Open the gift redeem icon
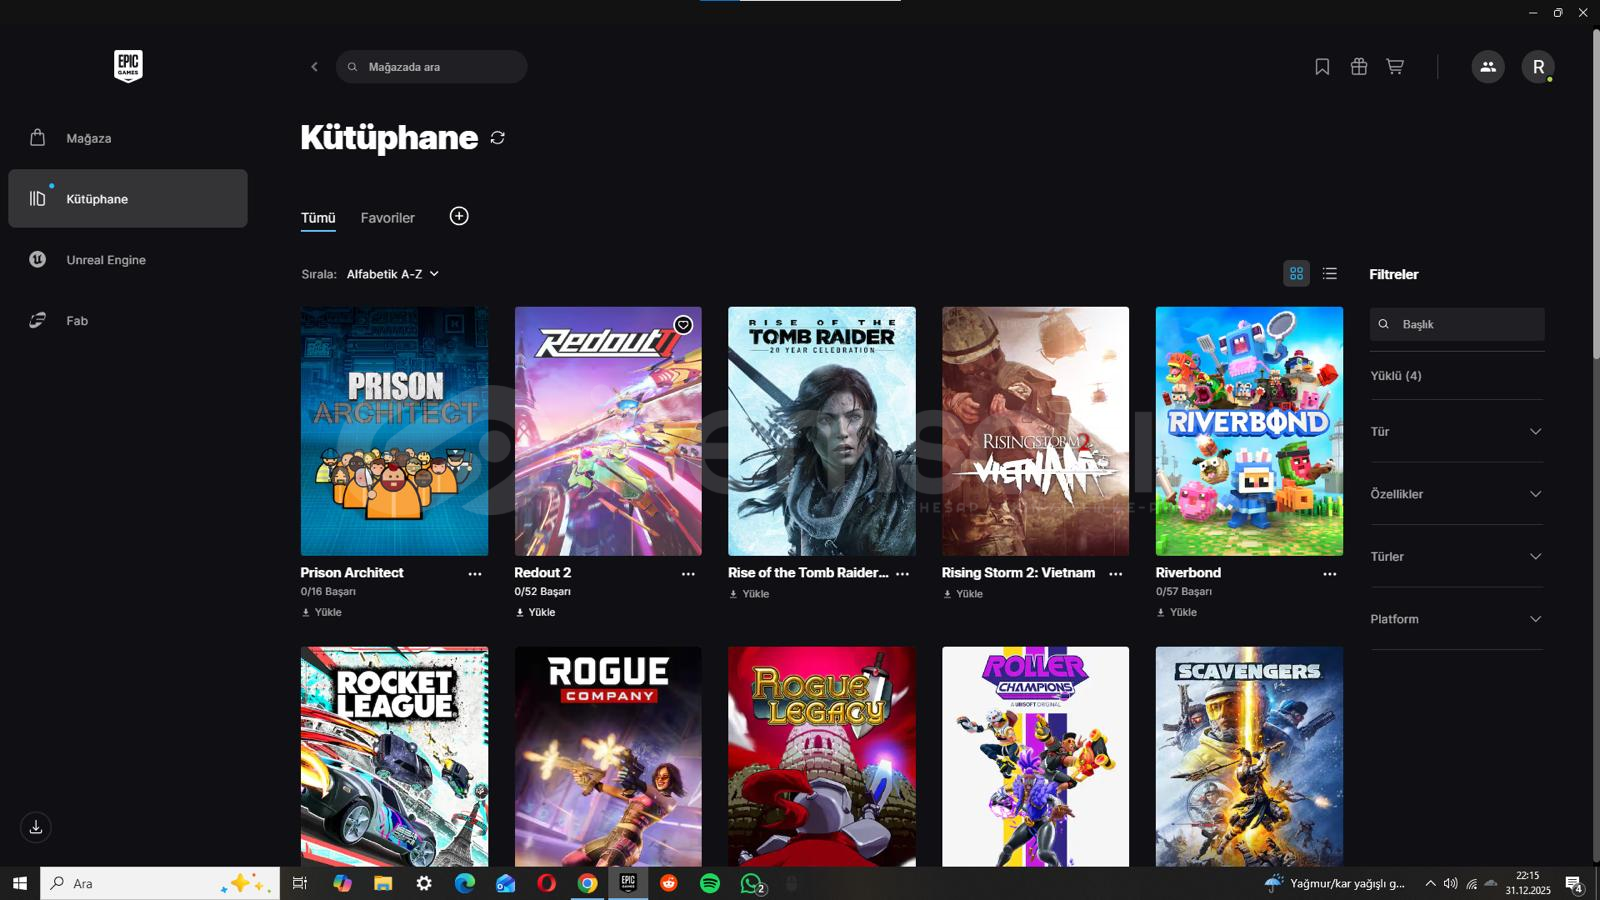 coord(1359,67)
